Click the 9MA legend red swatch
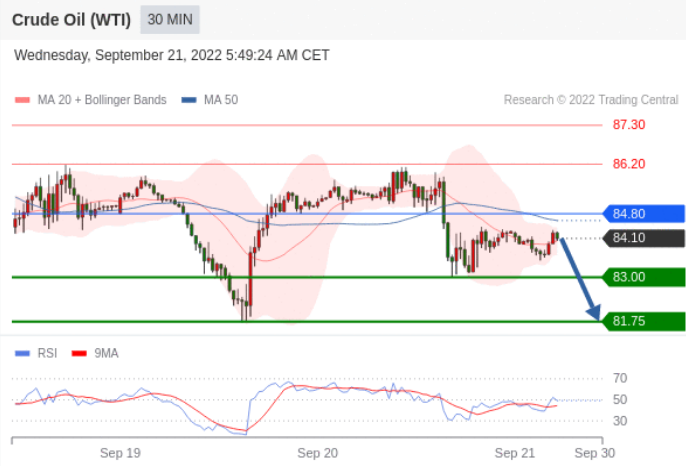The width and height of the screenshot is (686, 466). pos(79,353)
